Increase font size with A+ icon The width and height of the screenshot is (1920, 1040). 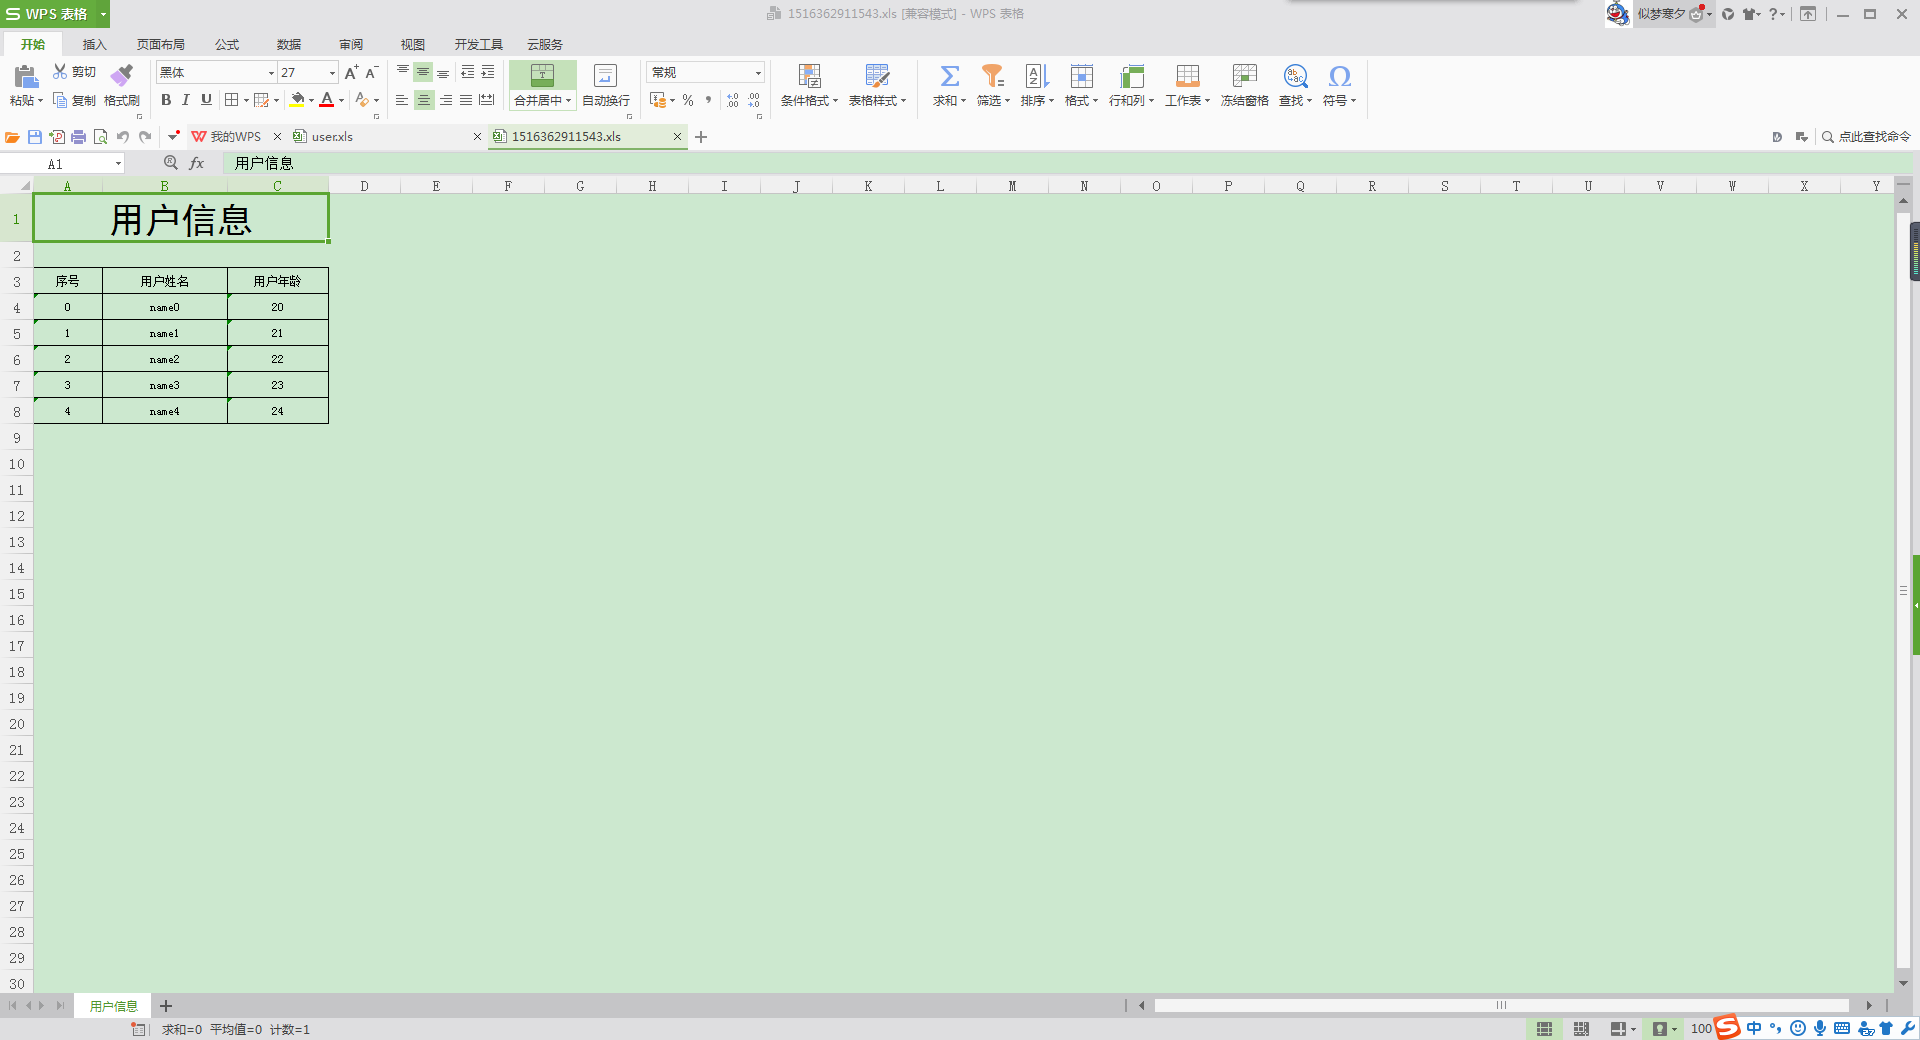pos(351,72)
